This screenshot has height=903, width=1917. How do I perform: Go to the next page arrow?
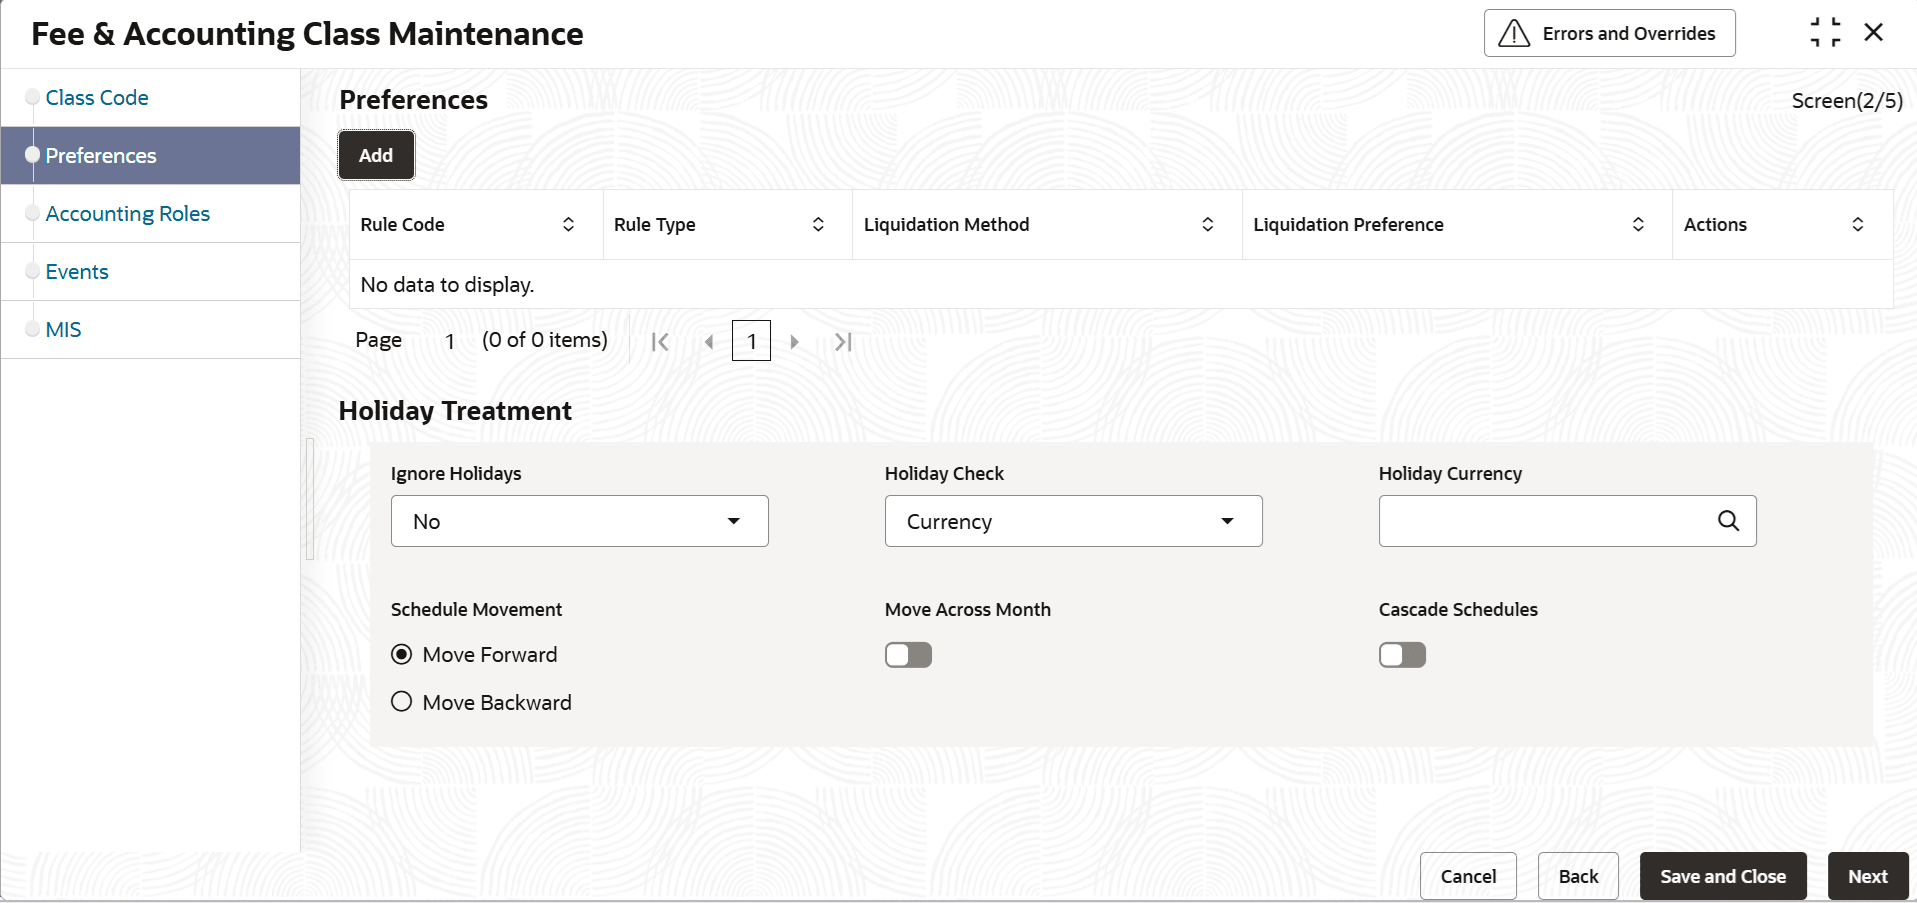[x=795, y=342]
